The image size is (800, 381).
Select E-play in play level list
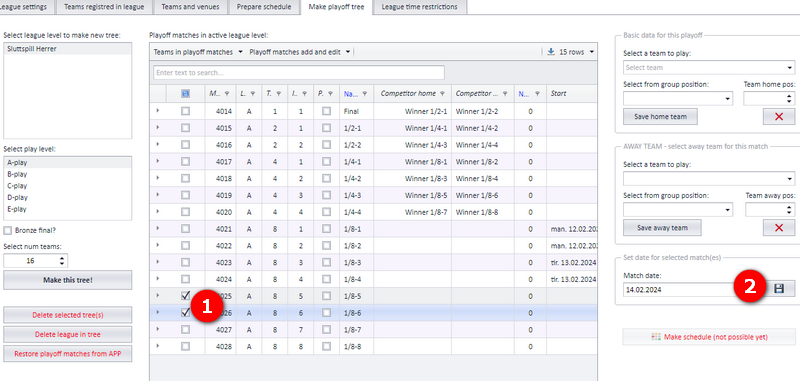pos(67,209)
